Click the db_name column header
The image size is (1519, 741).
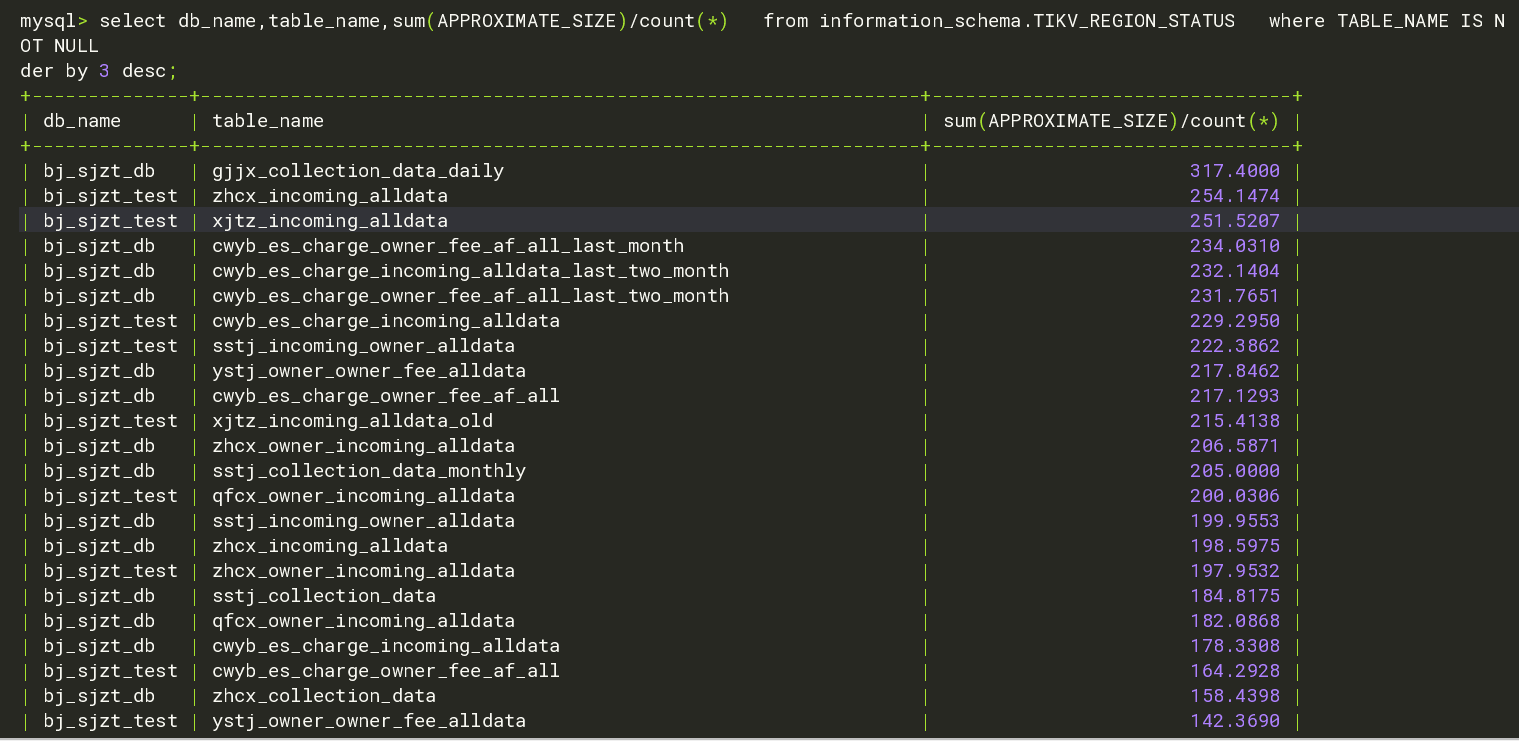[82, 121]
